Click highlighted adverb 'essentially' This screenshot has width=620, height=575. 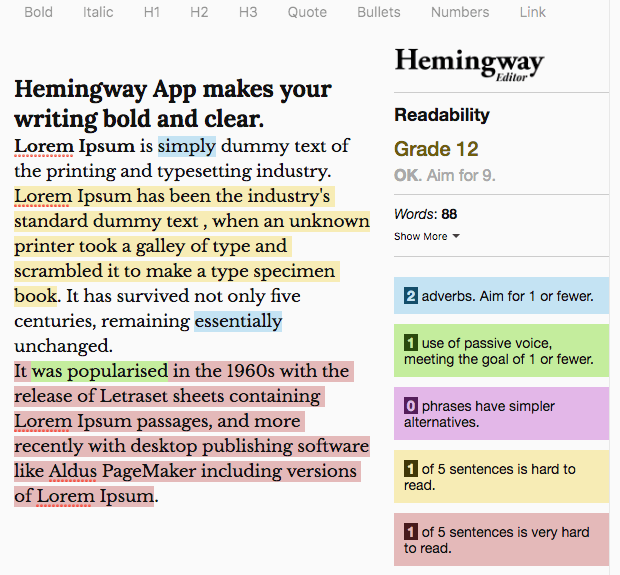(x=238, y=321)
